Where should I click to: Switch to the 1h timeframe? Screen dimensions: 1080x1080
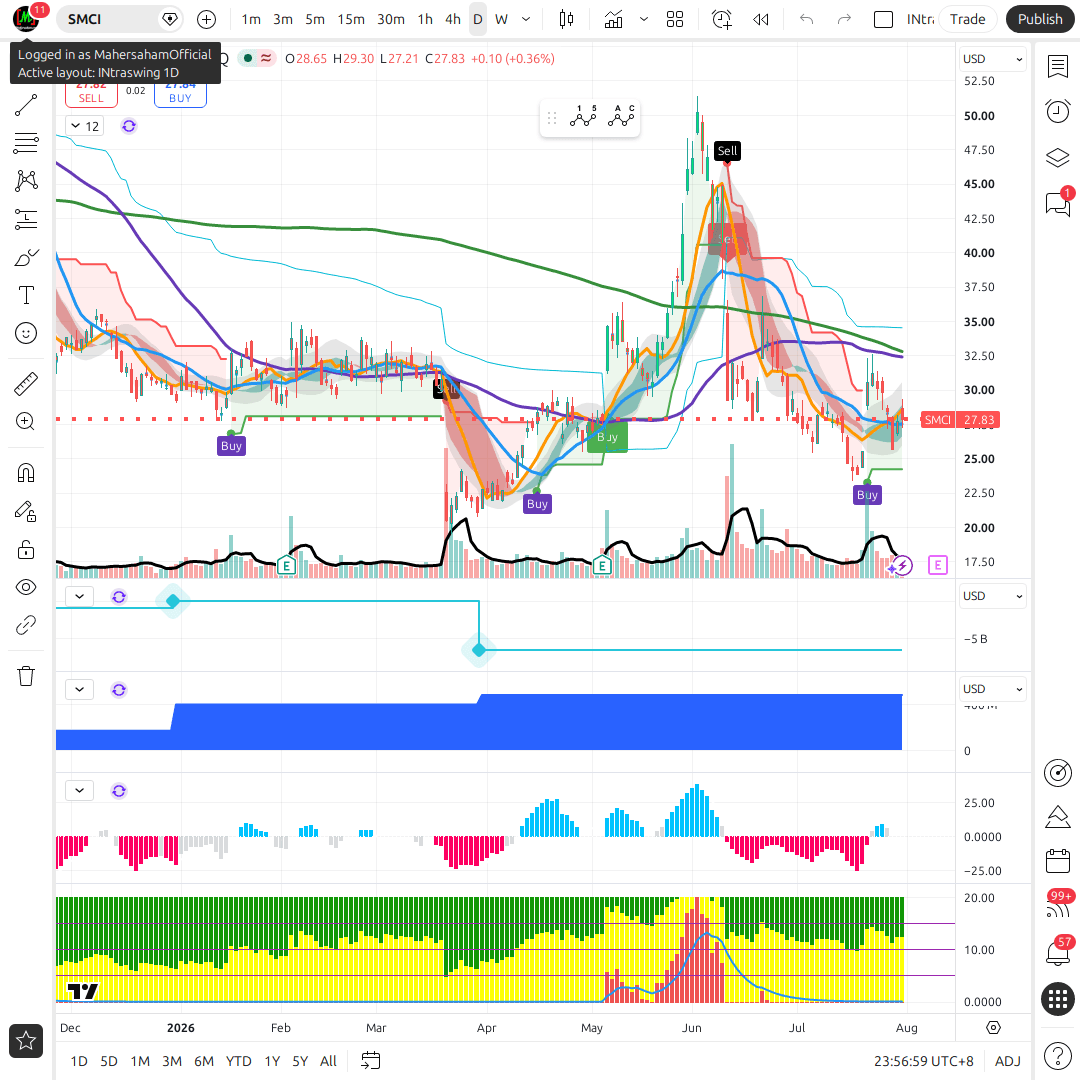coord(425,19)
